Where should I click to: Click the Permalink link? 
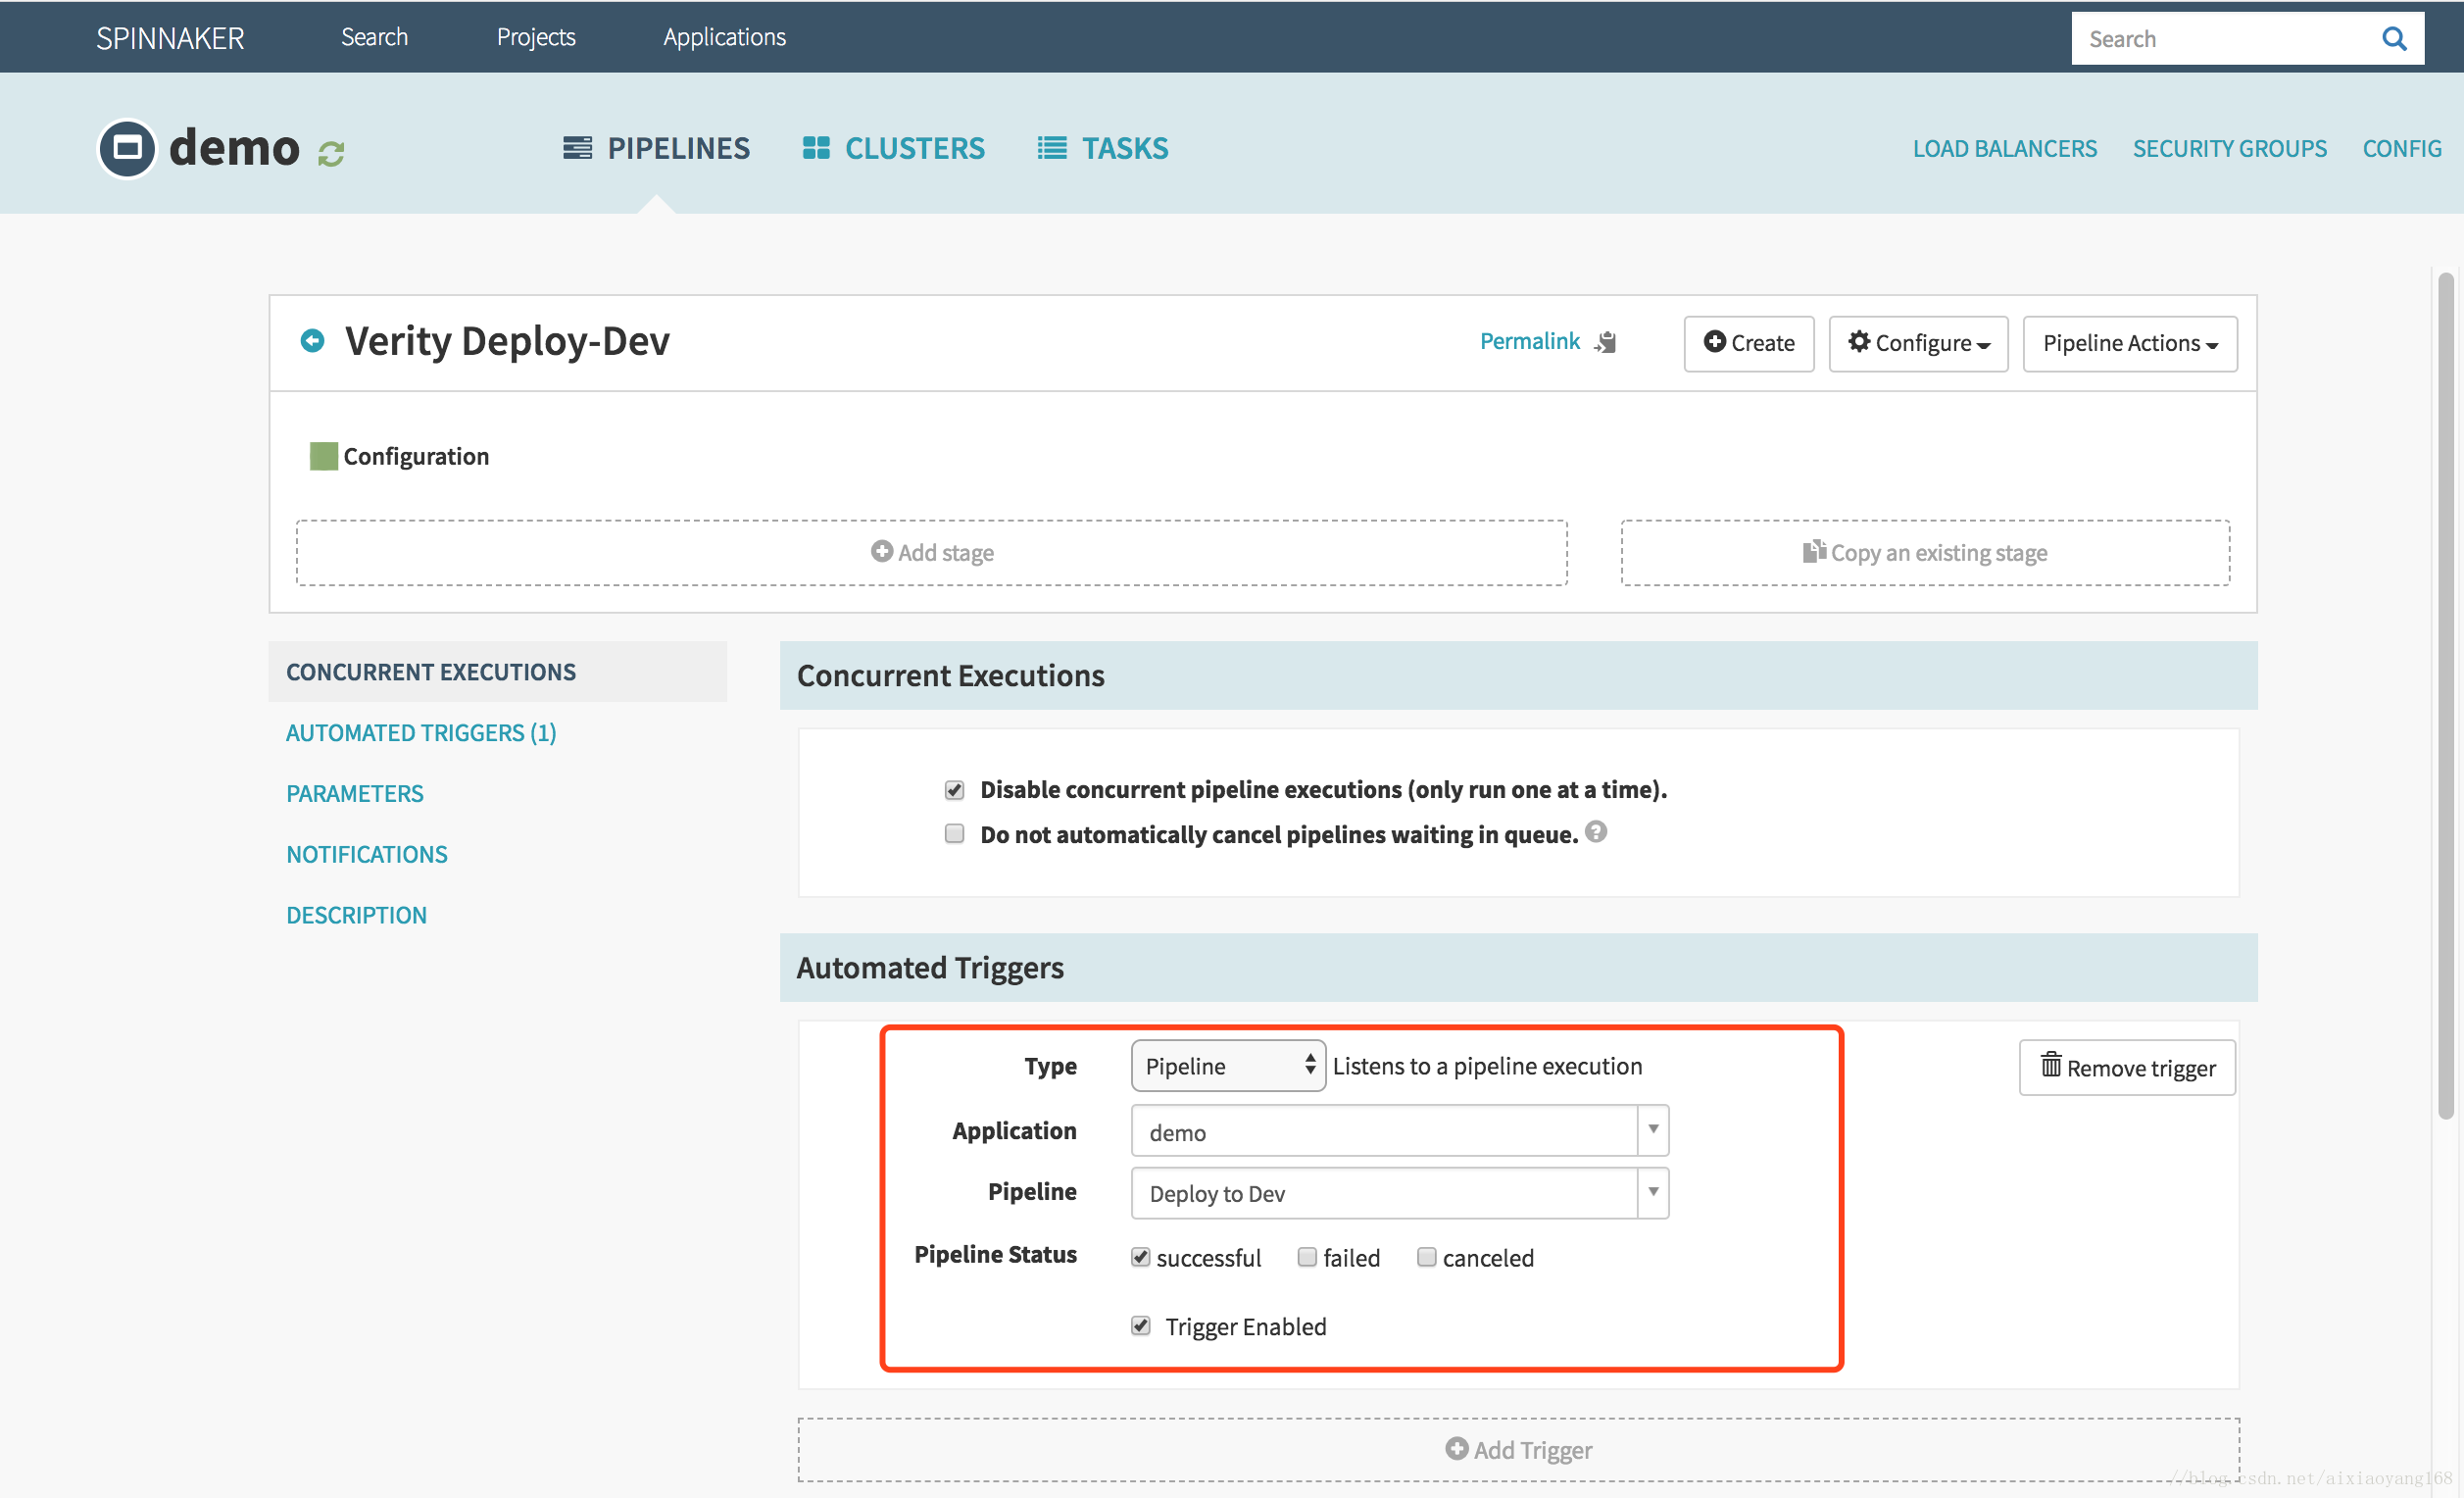click(1529, 341)
